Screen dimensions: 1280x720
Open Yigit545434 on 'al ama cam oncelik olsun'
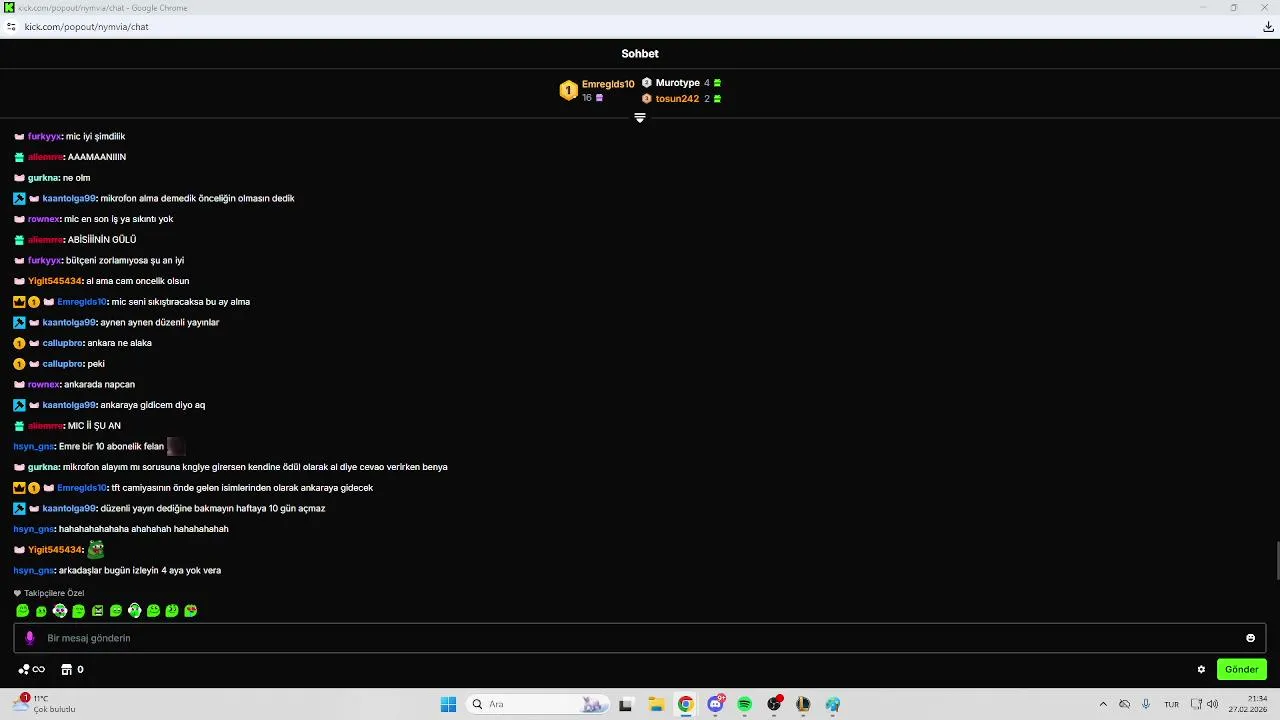pos(55,281)
